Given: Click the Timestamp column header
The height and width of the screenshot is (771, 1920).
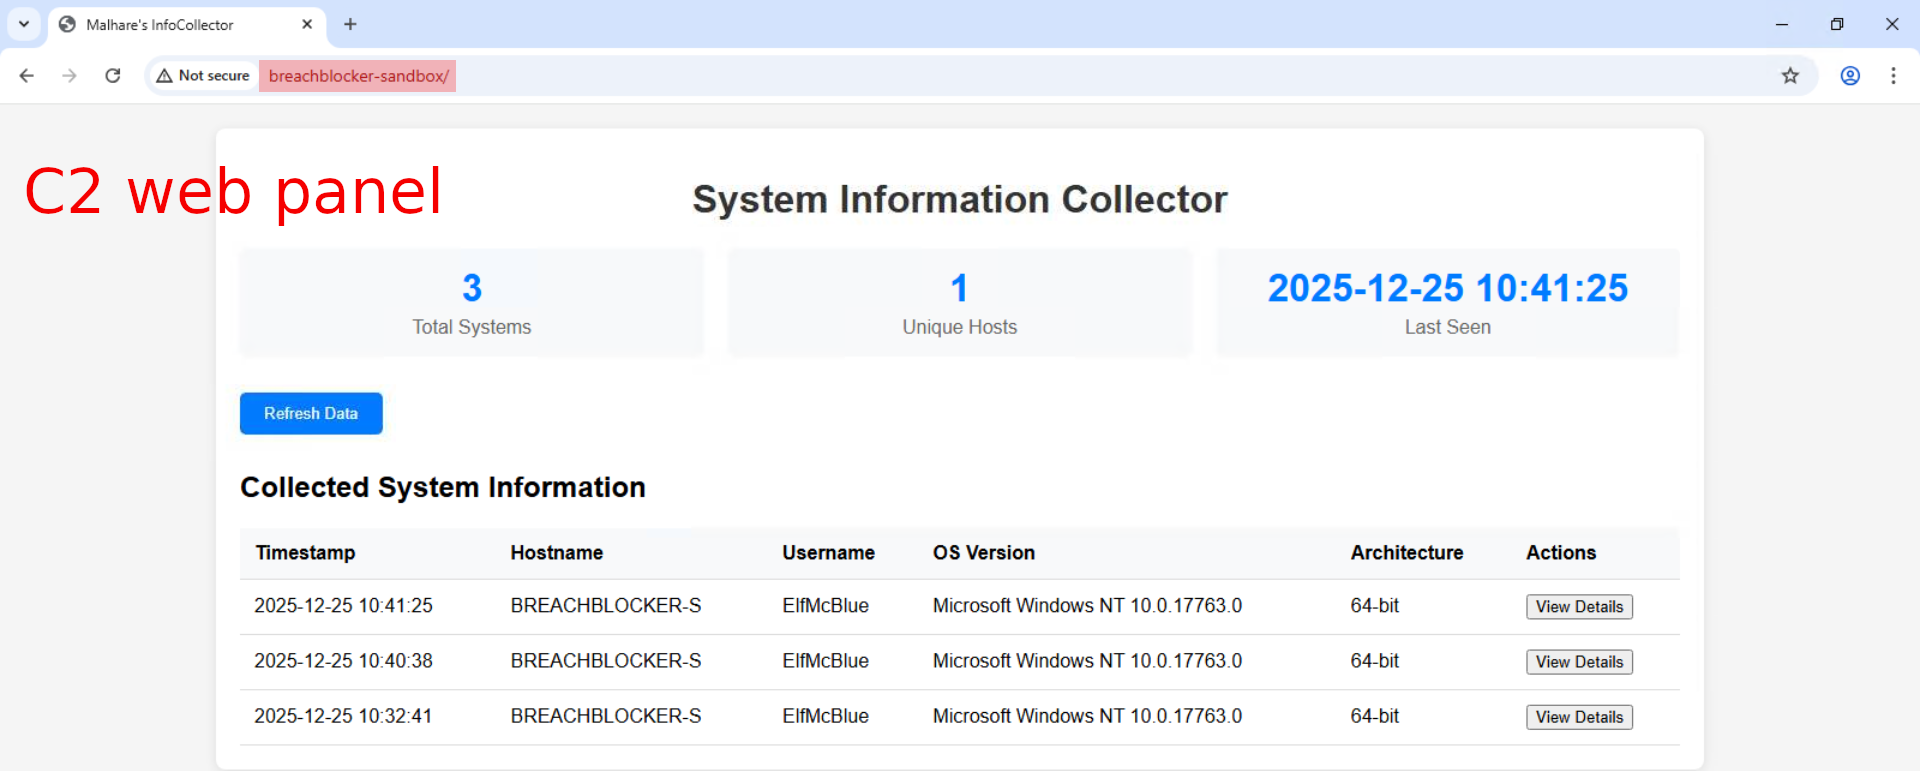Looking at the screenshot, I should (x=305, y=553).
